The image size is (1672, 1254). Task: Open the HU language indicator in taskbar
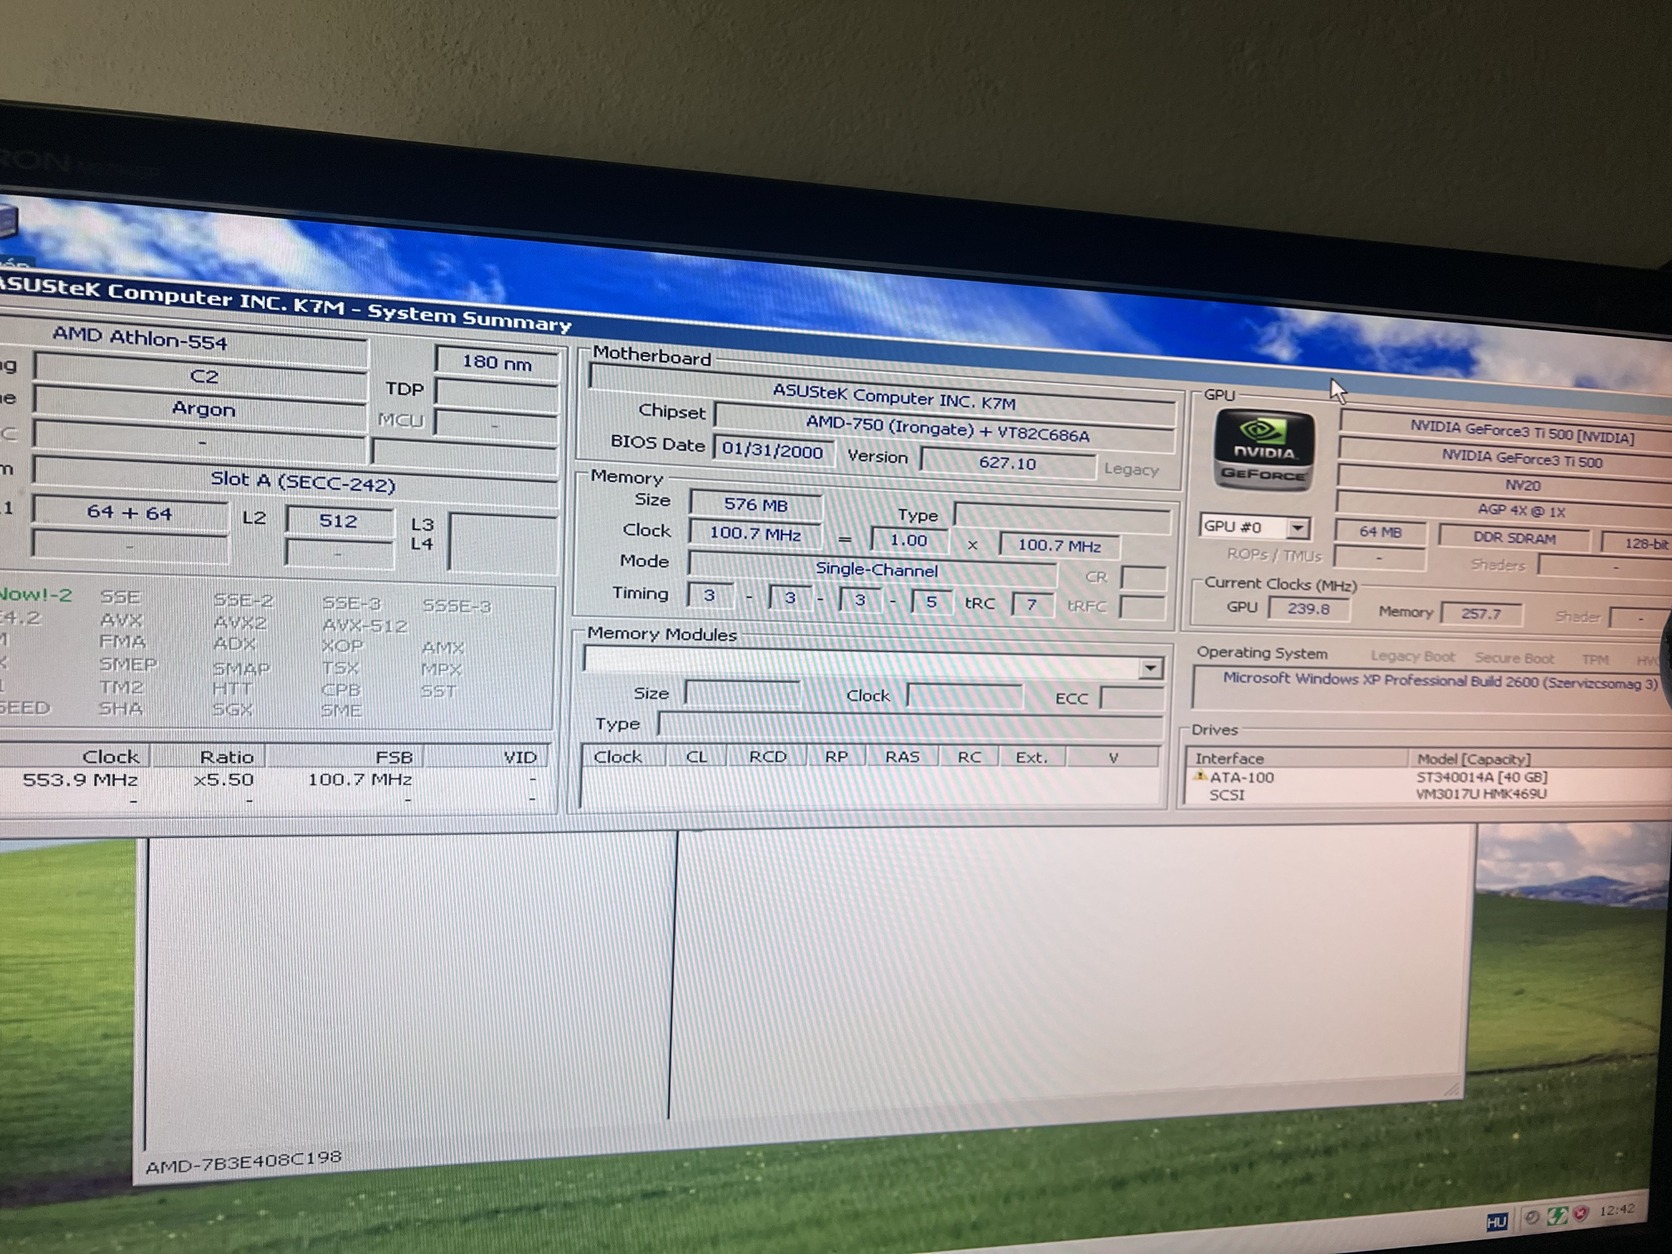tap(1496, 1222)
